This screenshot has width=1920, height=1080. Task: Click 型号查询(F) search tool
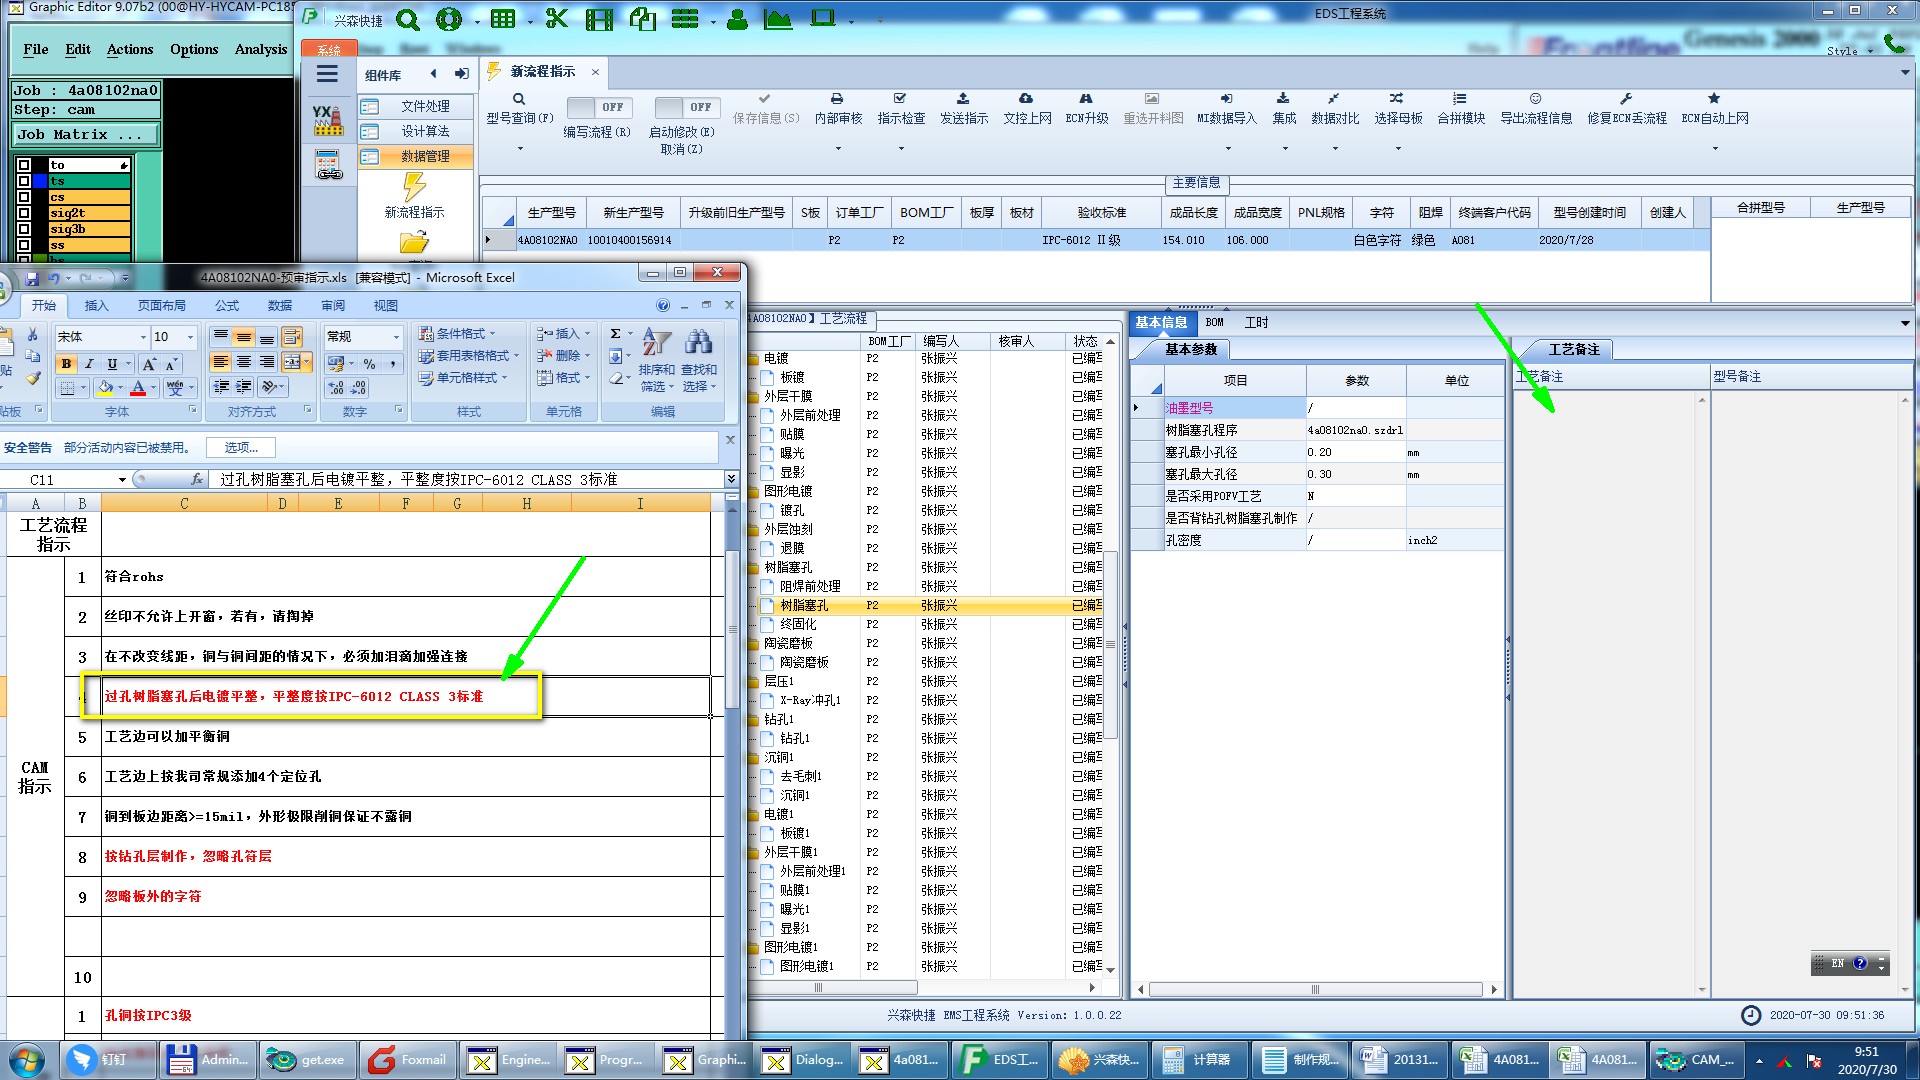pyautogui.click(x=519, y=109)
